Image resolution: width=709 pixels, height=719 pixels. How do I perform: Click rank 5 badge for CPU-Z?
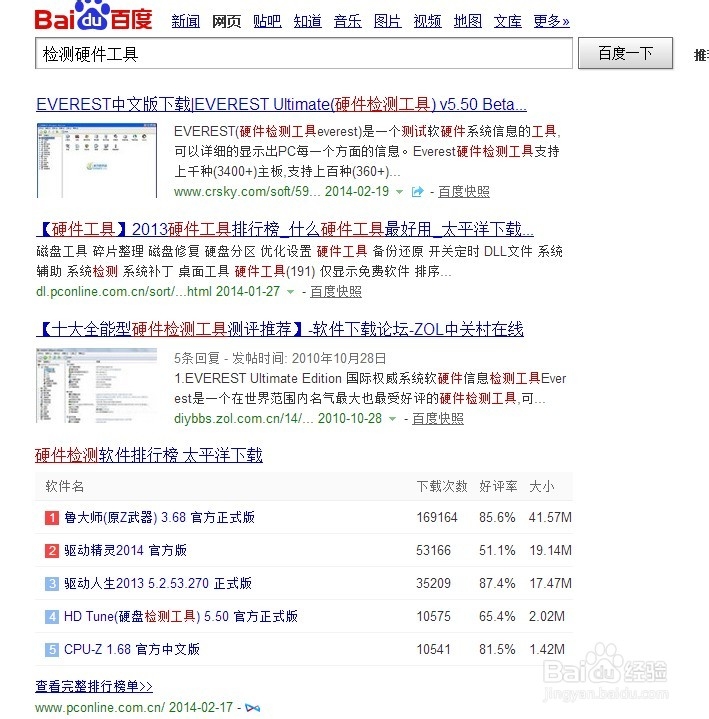click(x=52, y=650)
